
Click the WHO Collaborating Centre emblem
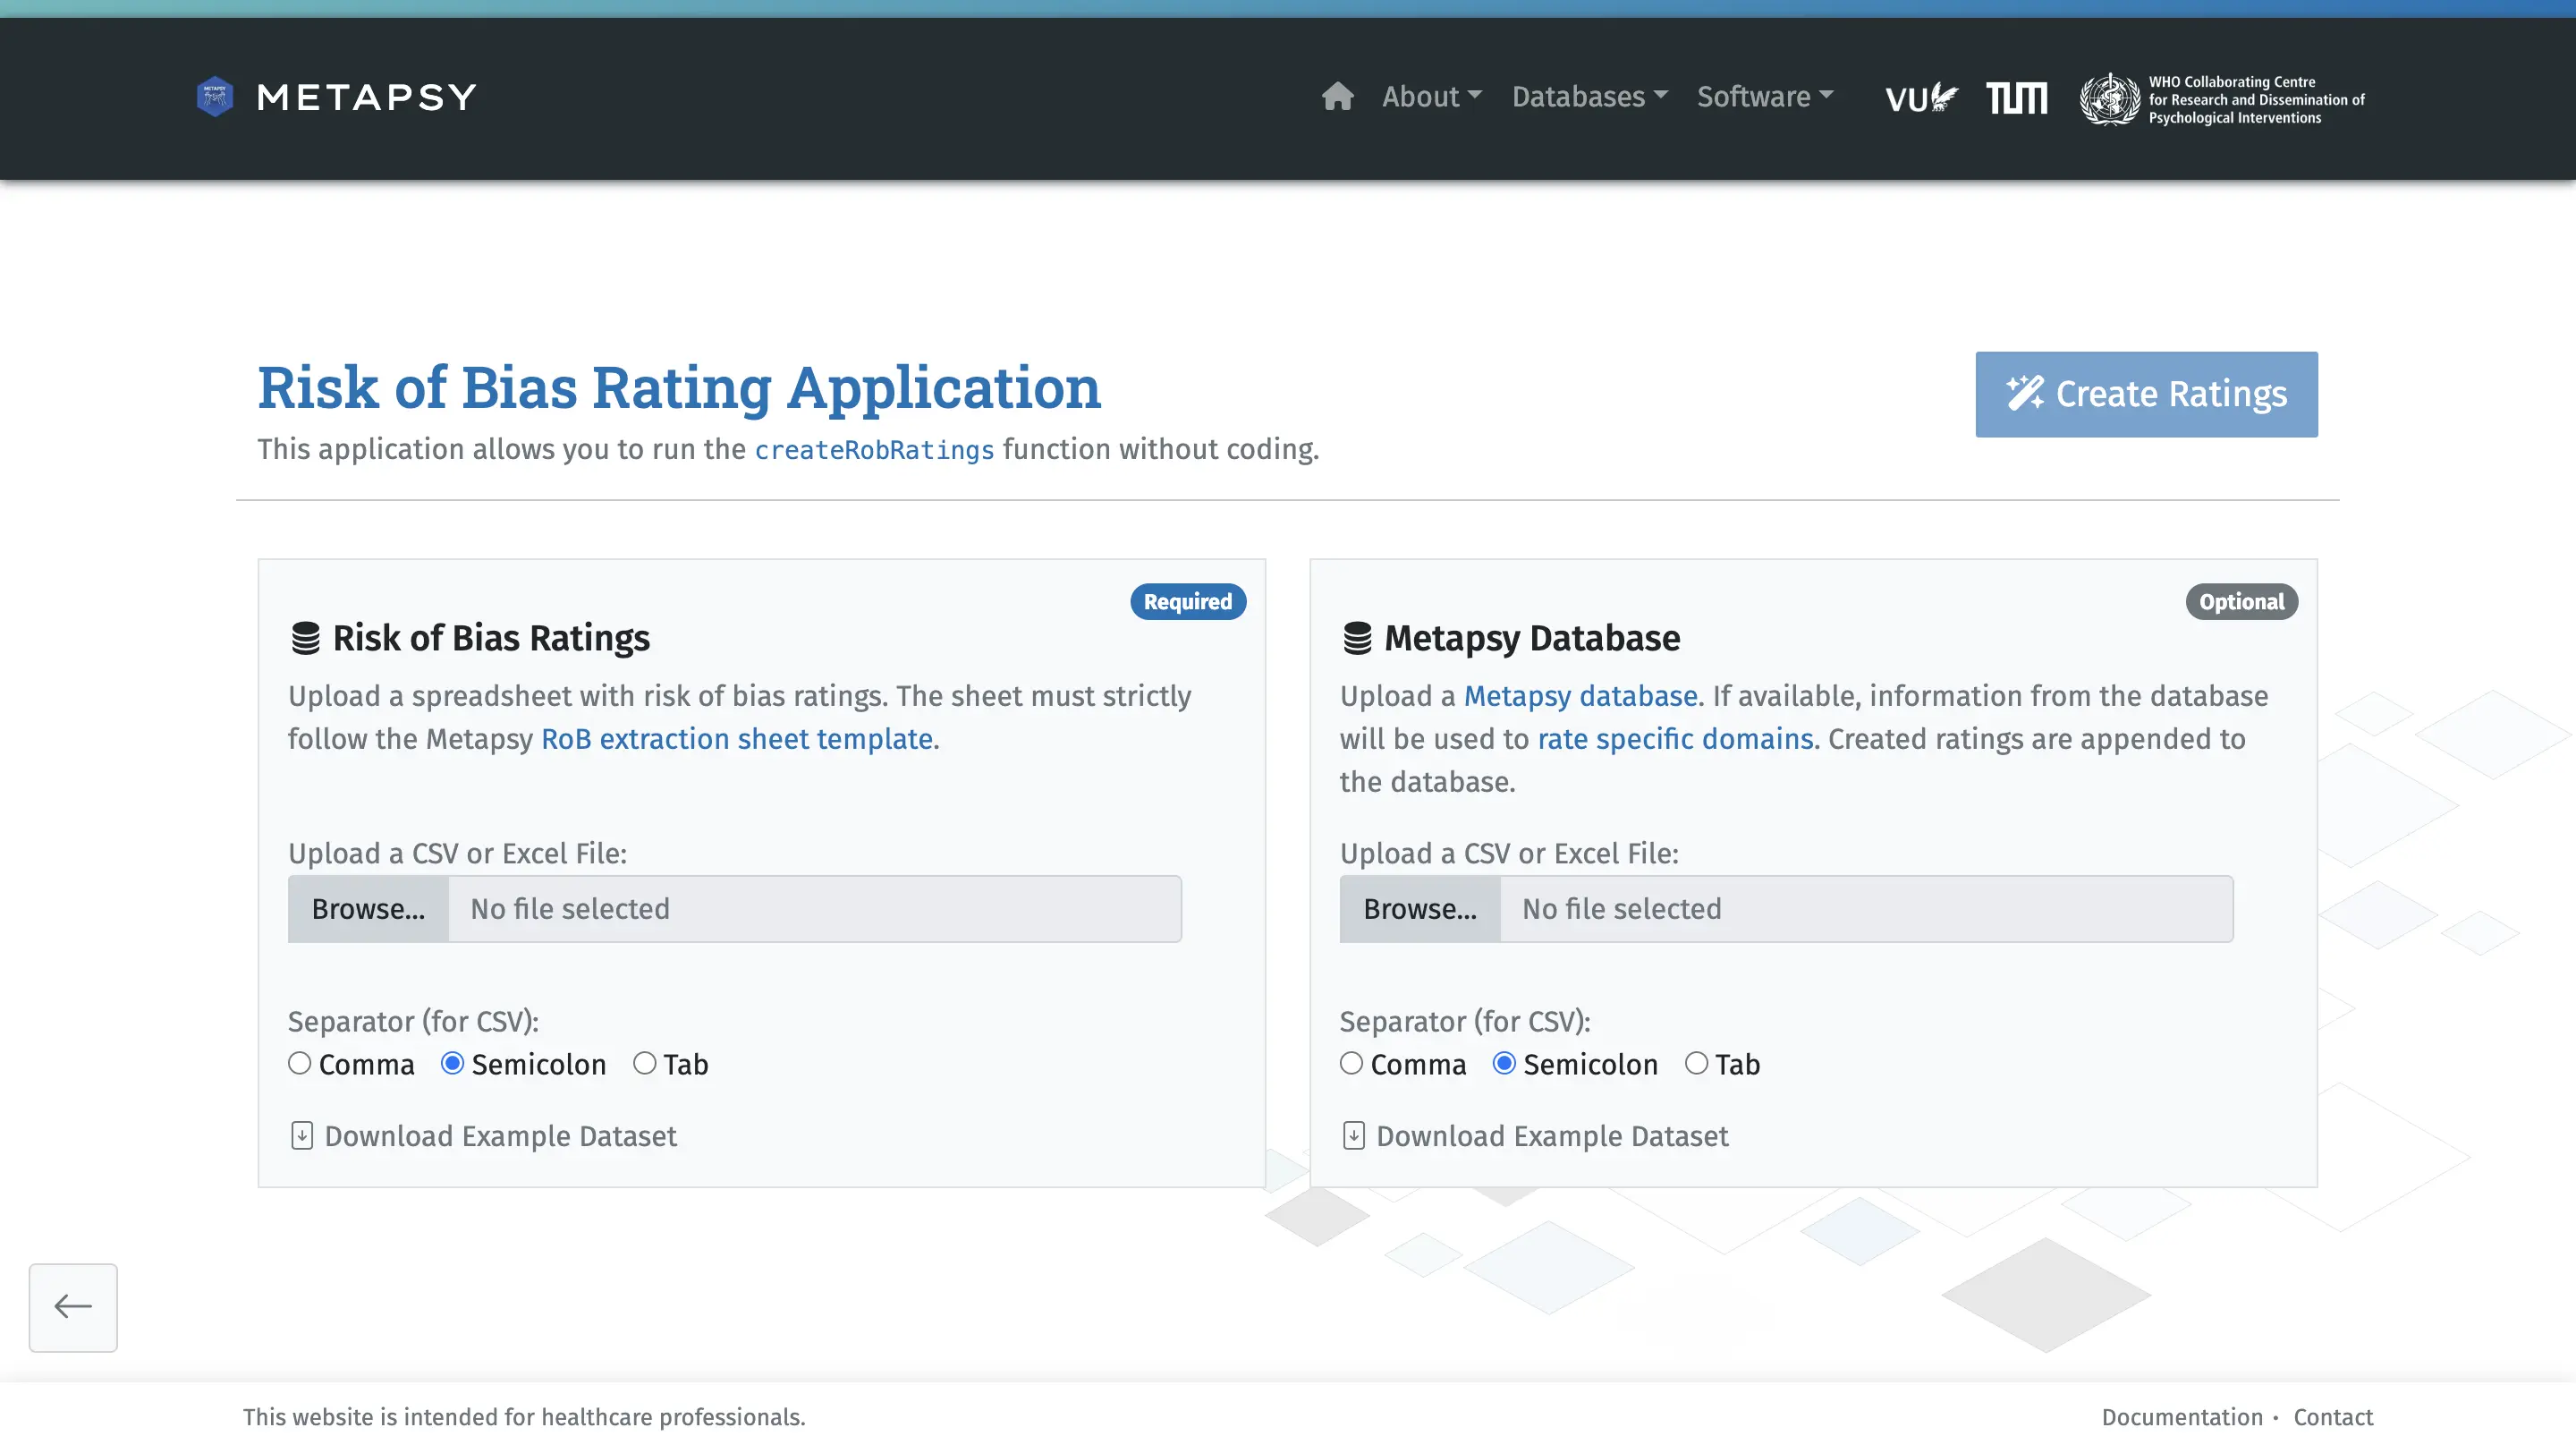tap(2110, 99)
